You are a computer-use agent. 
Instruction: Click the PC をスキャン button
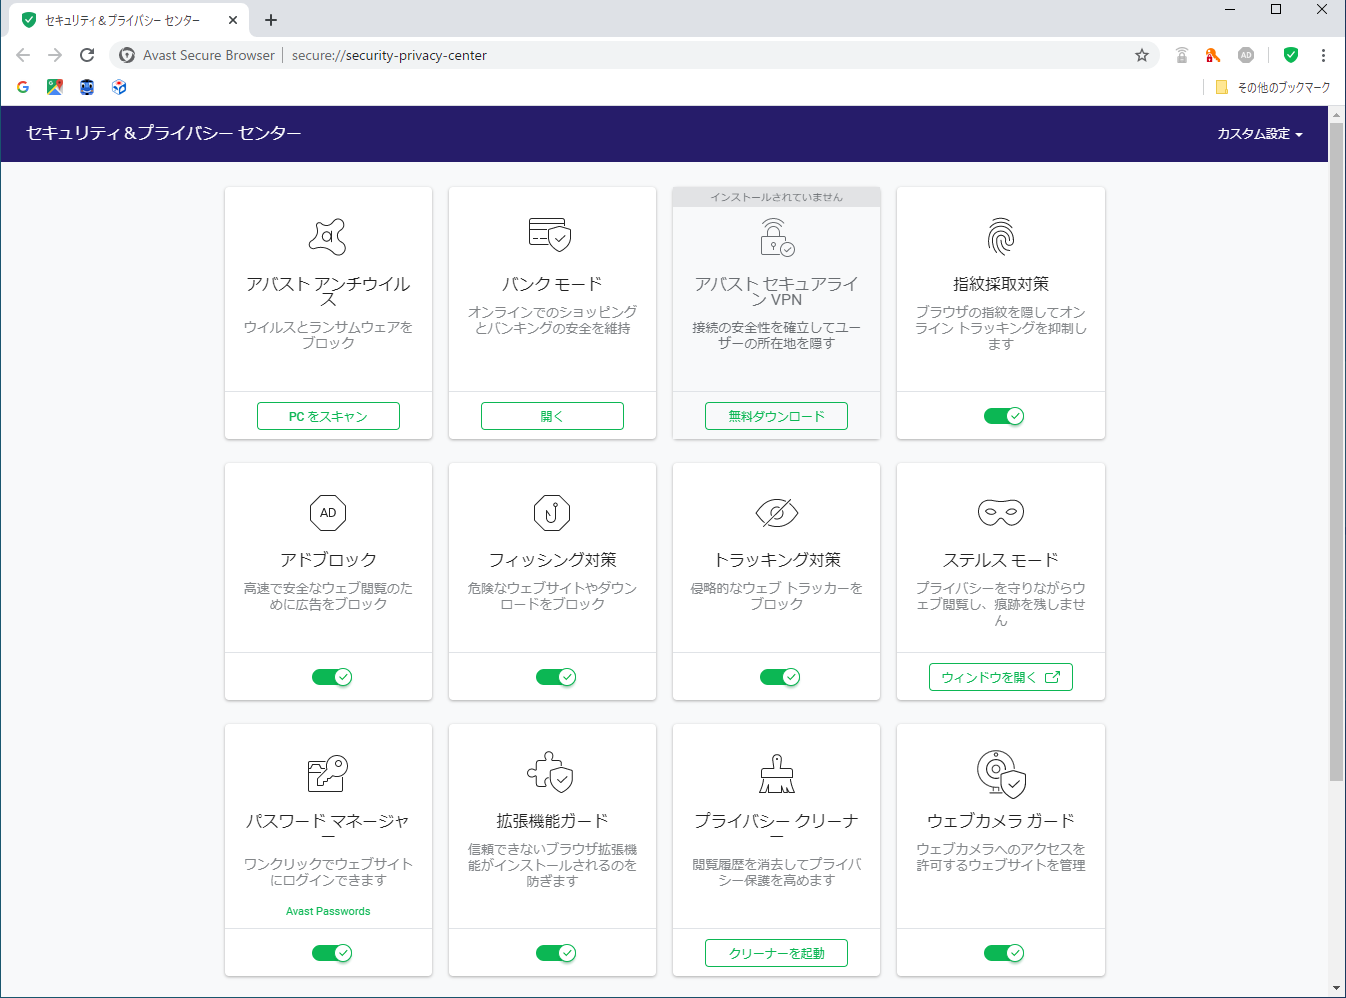point(328,416)
